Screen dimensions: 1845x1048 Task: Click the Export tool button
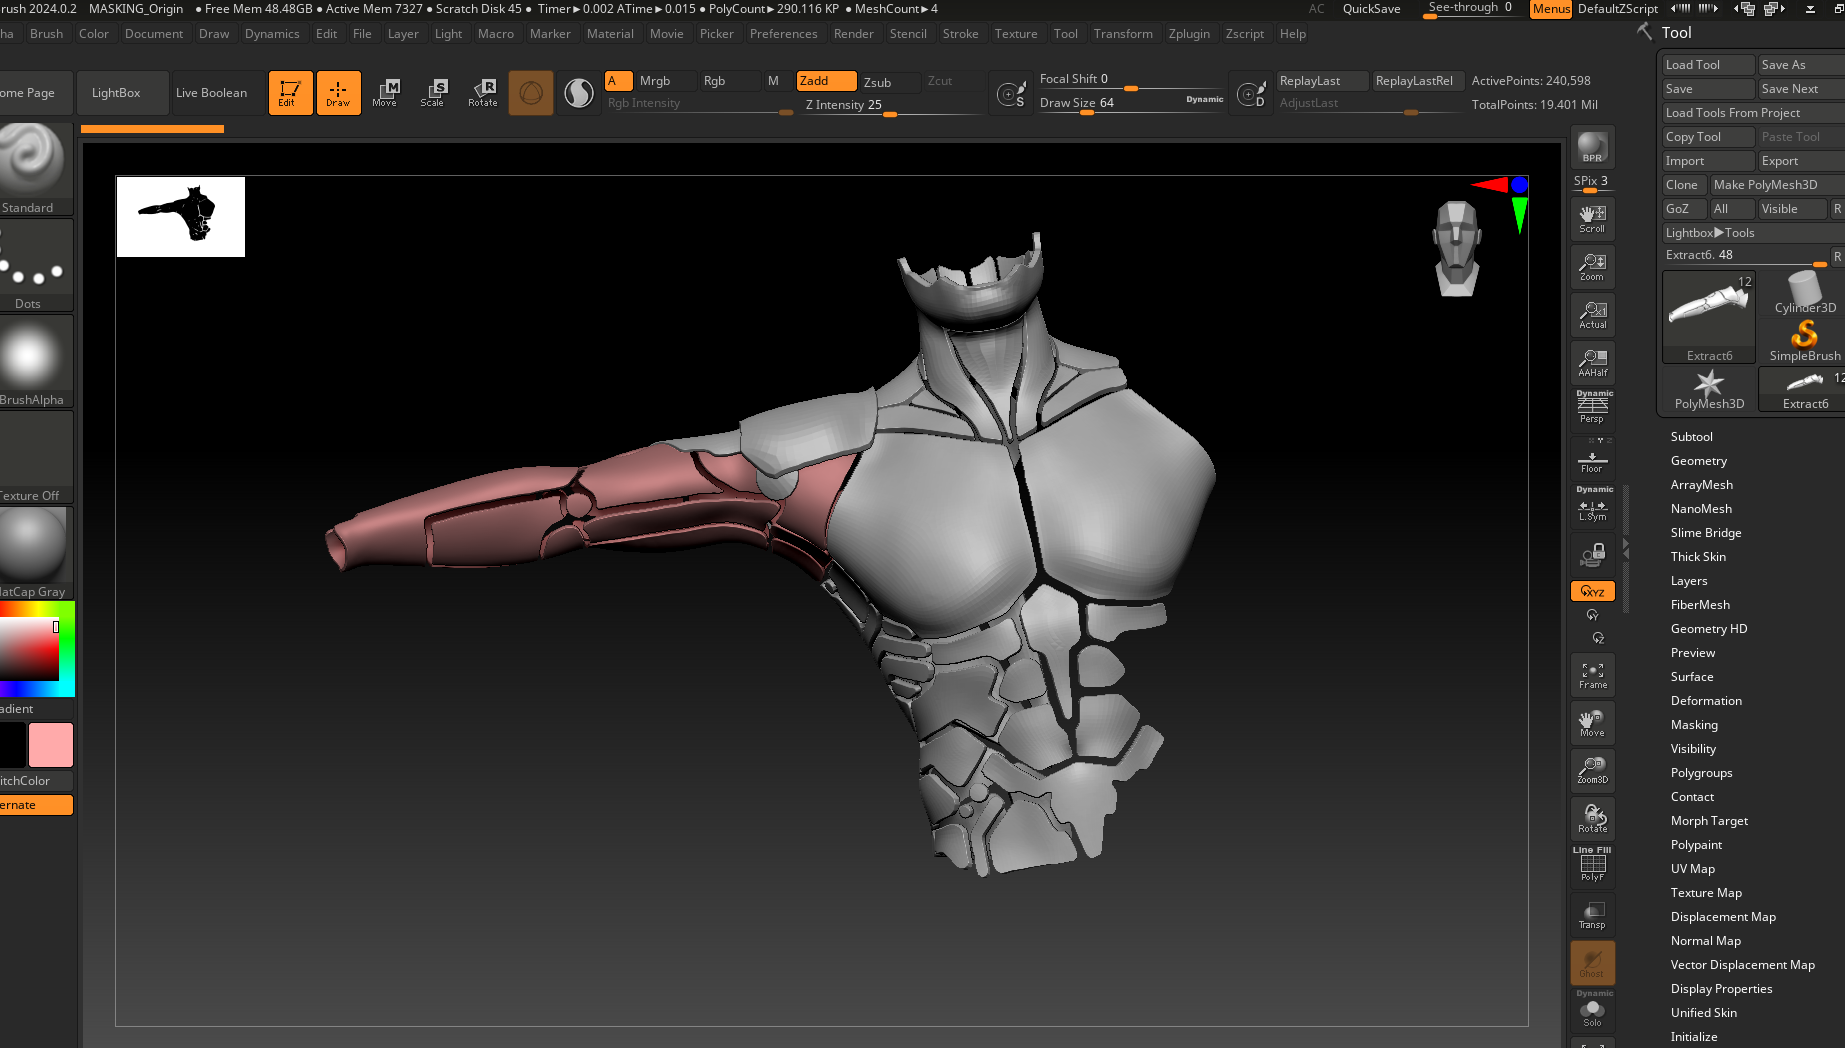tap(1801, 161)
